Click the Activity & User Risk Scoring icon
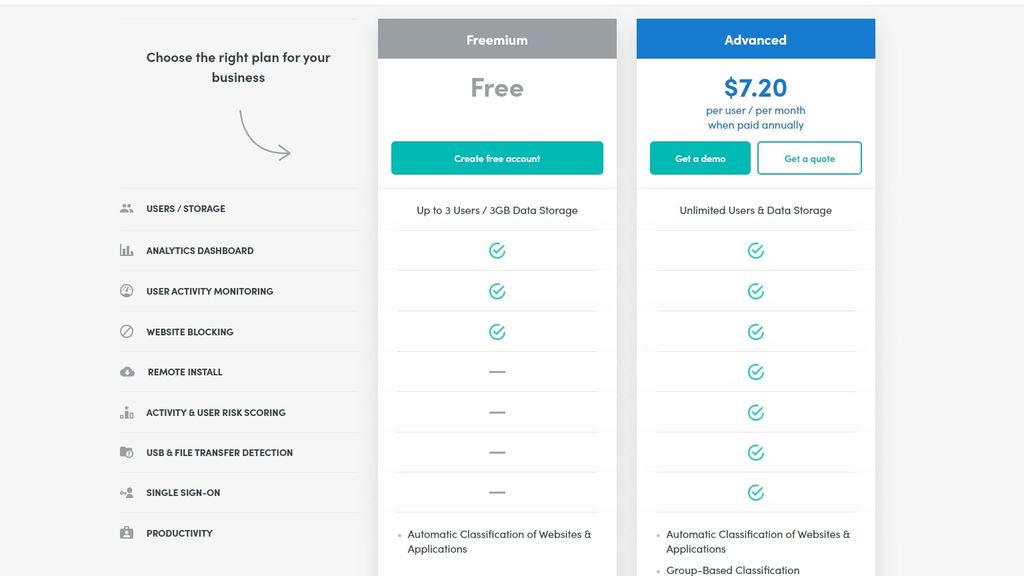1024x576 pixels. tap(125, 411)
